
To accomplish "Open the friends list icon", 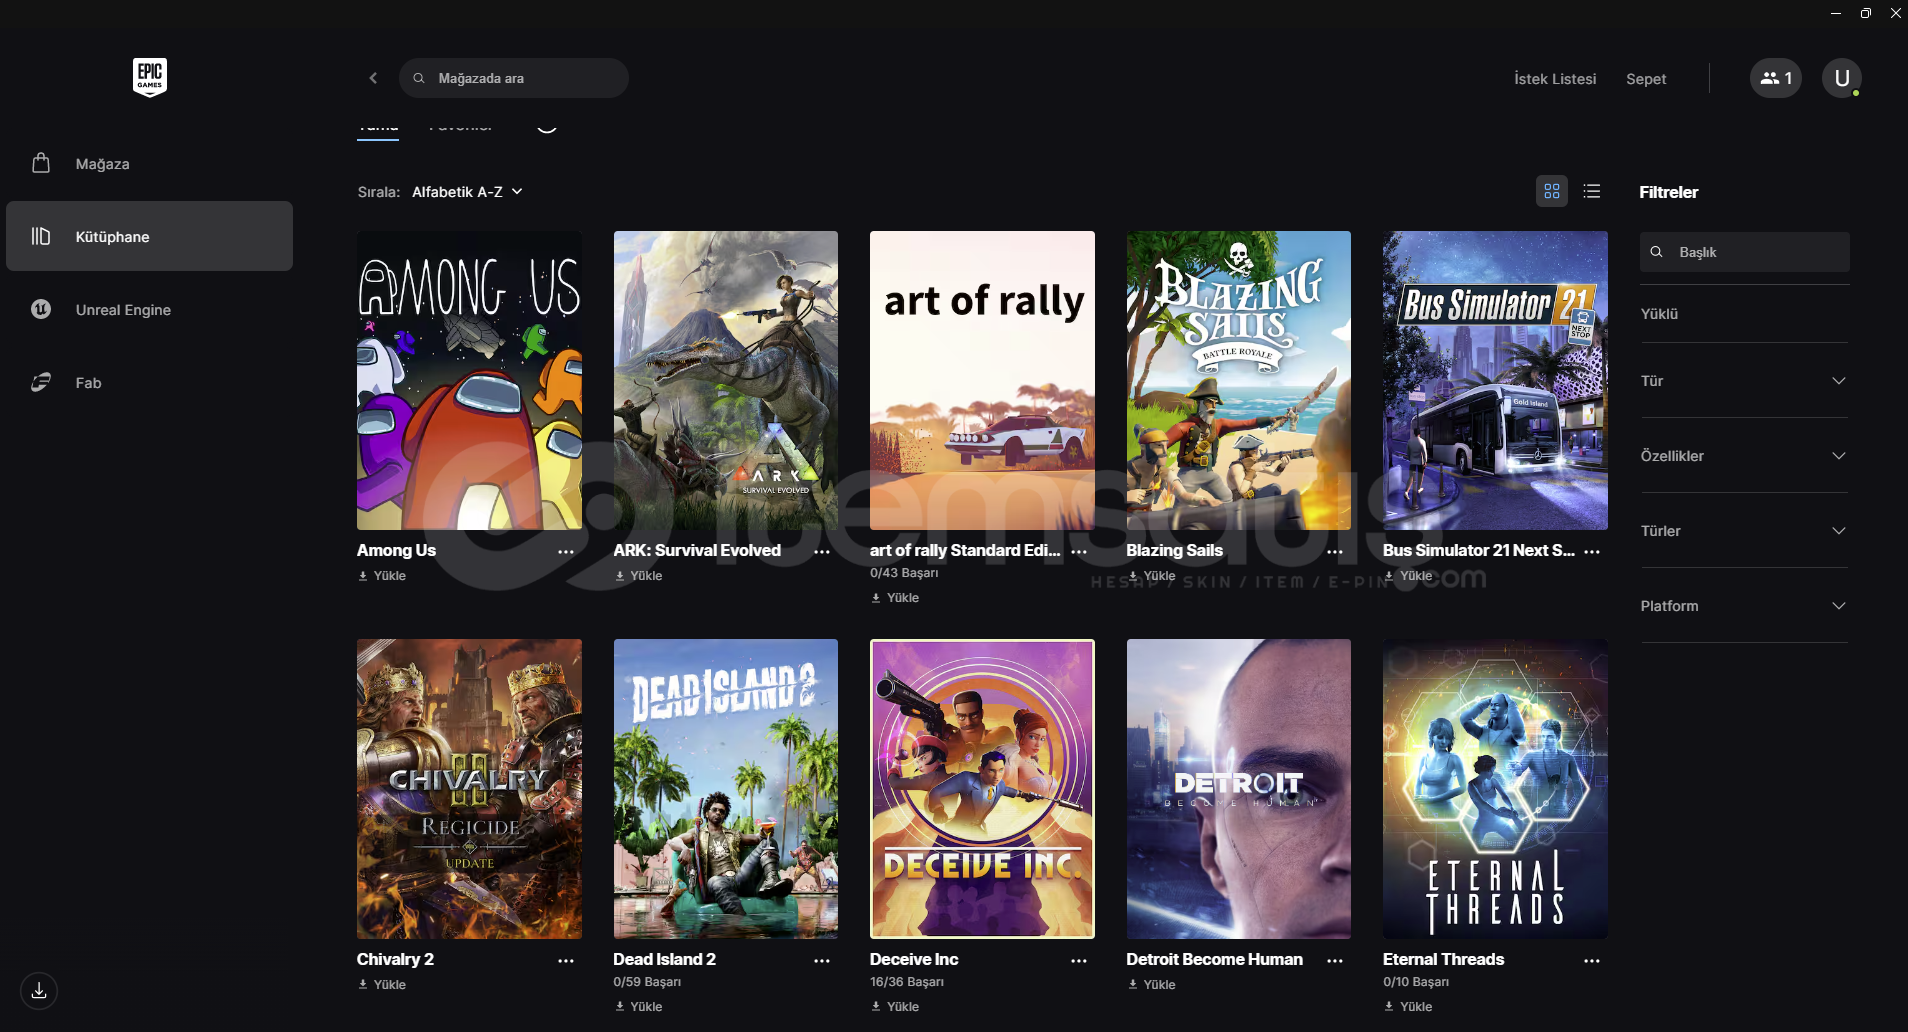I will pyautogui.click(x=1776, y=78).
